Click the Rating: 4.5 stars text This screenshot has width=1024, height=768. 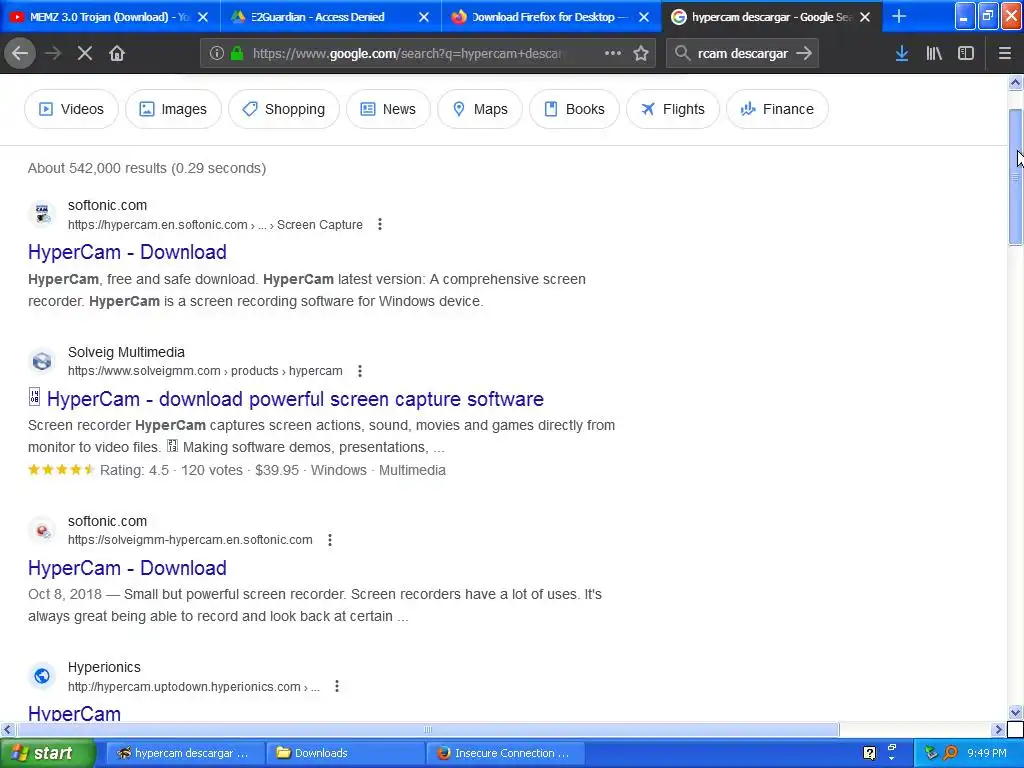coord(135,470)
